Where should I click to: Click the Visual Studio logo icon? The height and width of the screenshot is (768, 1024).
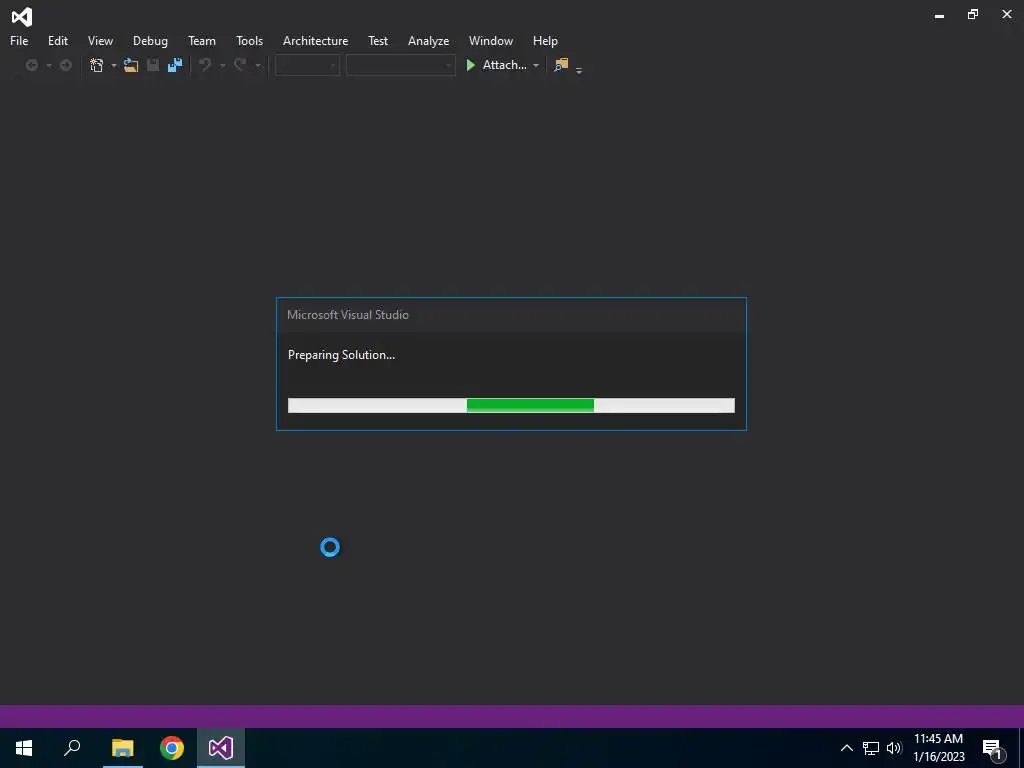[22, 16]
